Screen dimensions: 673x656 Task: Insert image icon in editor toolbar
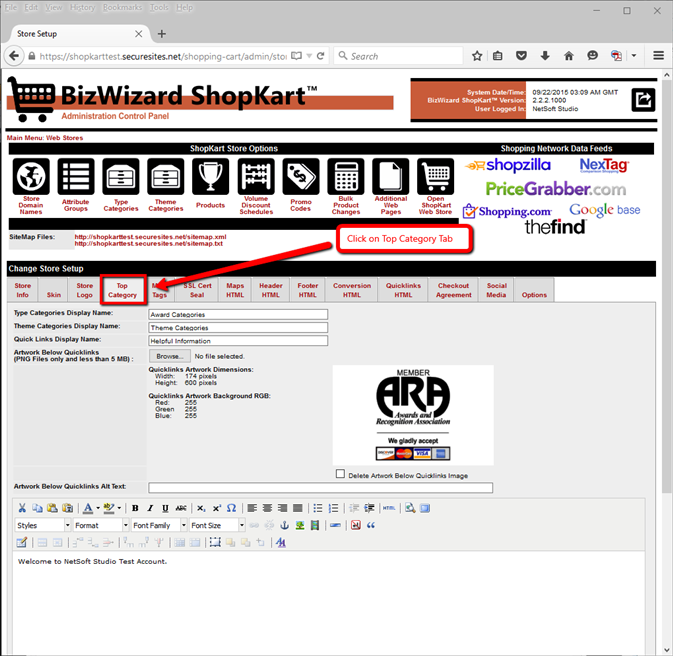point(300,525)
